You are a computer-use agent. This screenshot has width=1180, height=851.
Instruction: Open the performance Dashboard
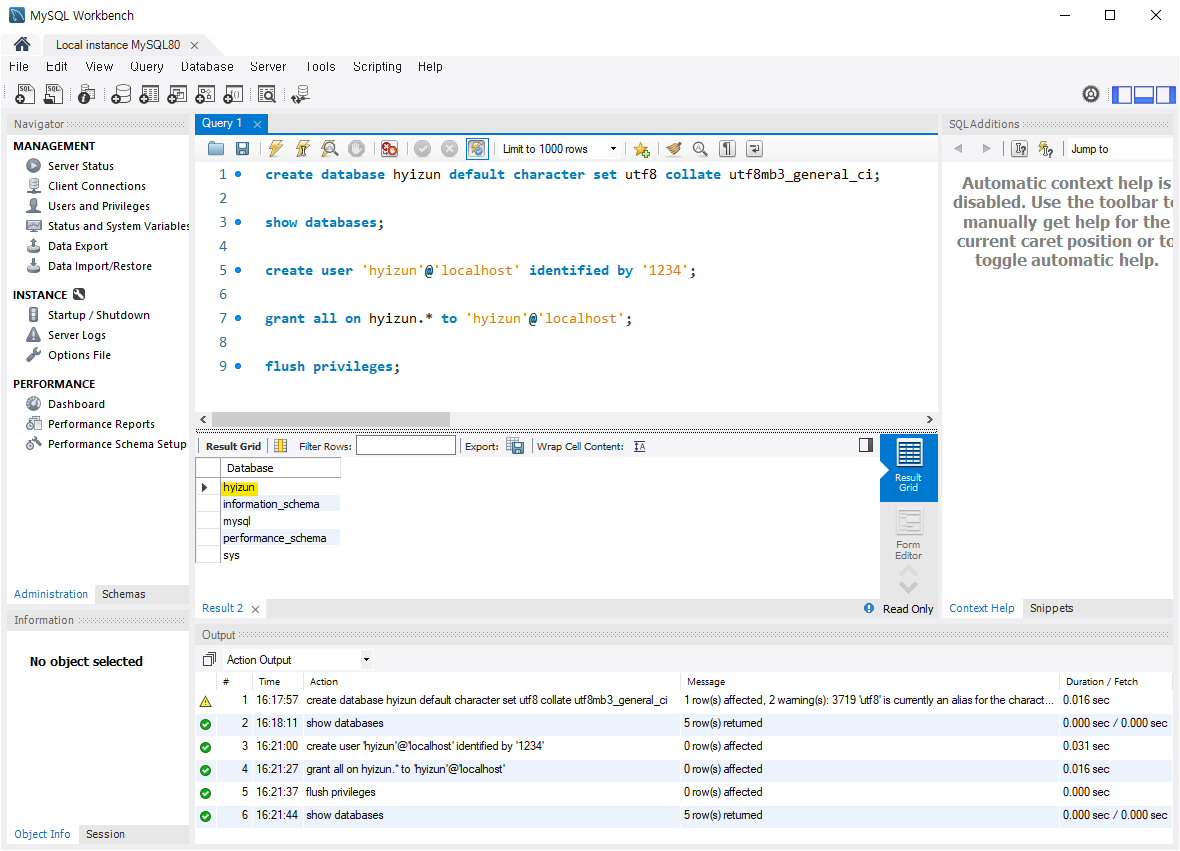click(x=76, y=404)
